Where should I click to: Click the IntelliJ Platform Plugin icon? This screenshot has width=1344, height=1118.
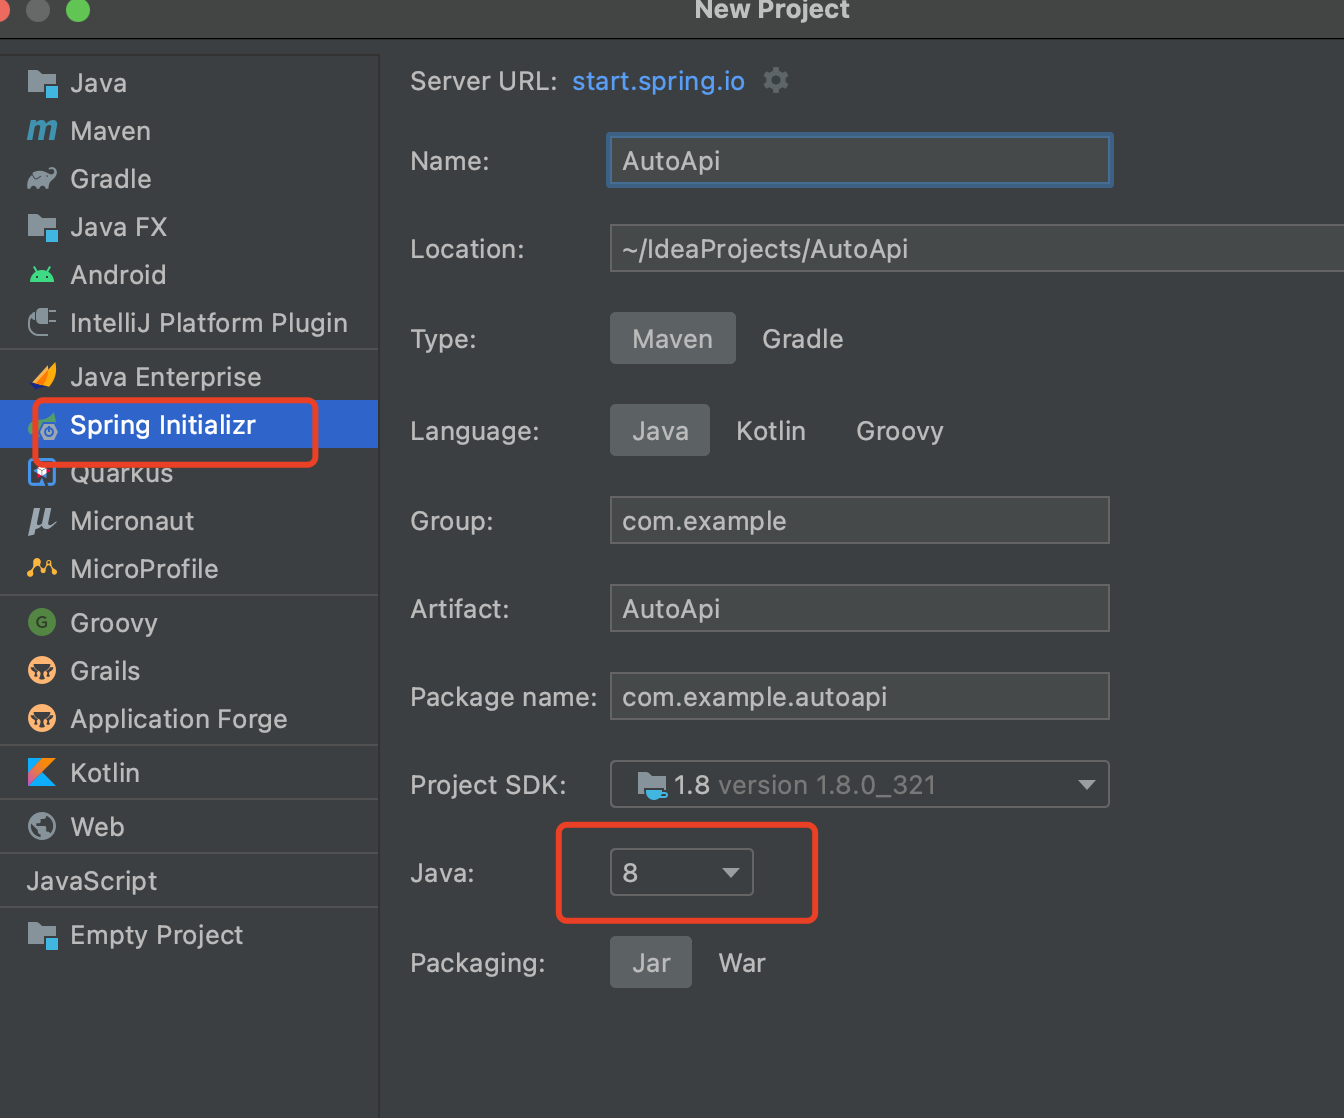42,322
